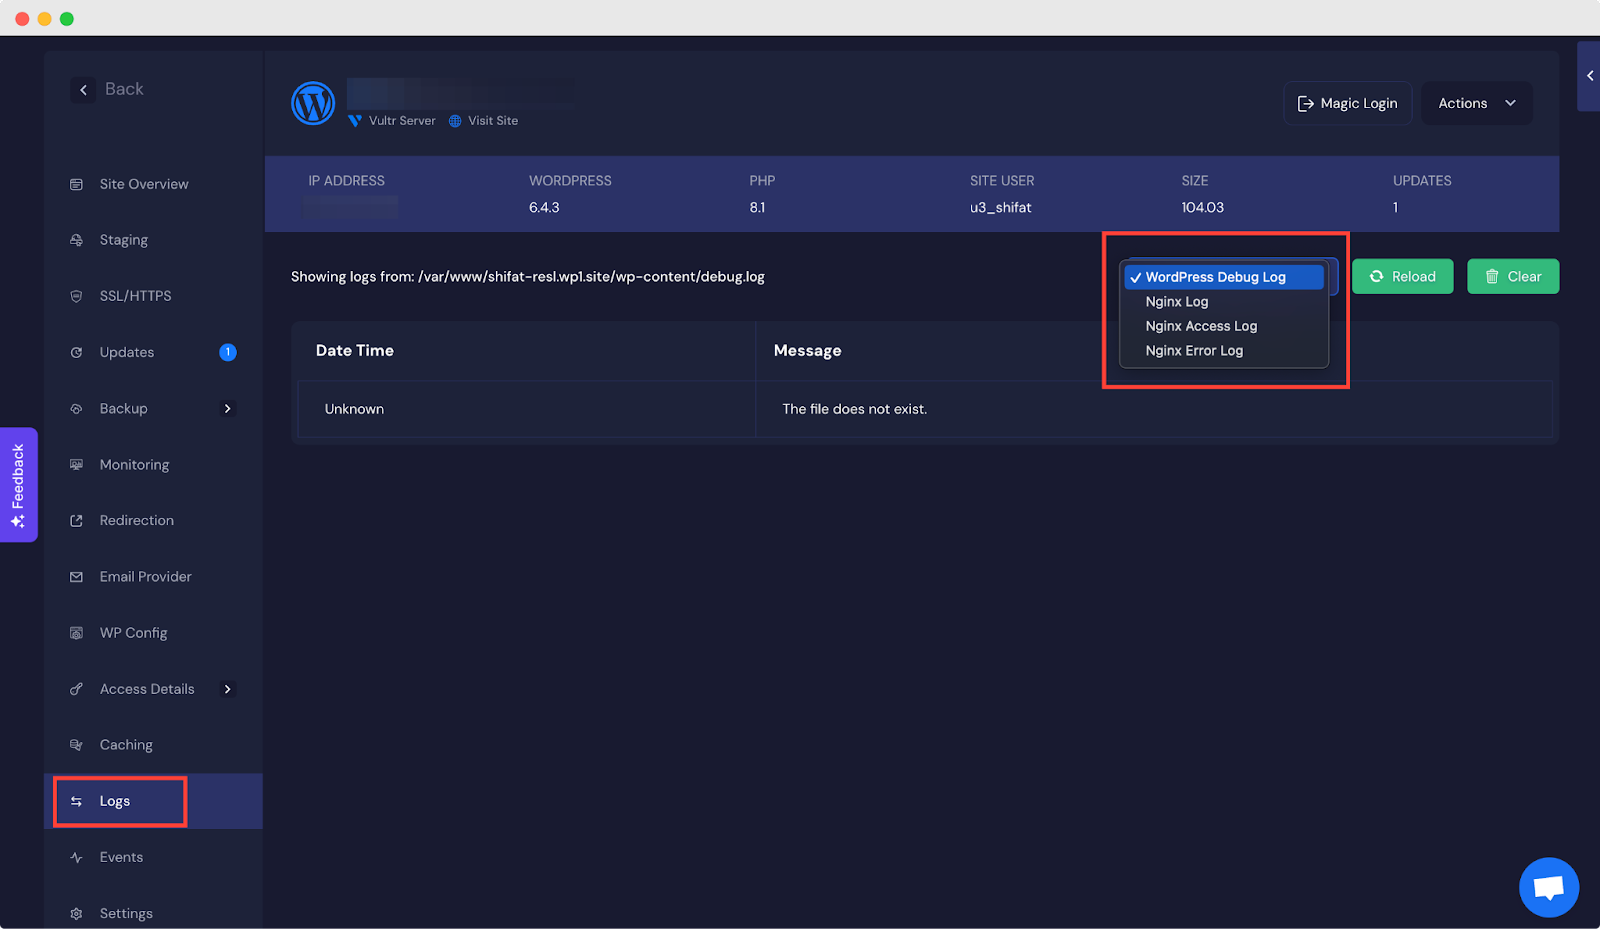Click the Settings gear icon
Image resolution: width=1600 pixels, height=929 pixels.
(76, 914)
